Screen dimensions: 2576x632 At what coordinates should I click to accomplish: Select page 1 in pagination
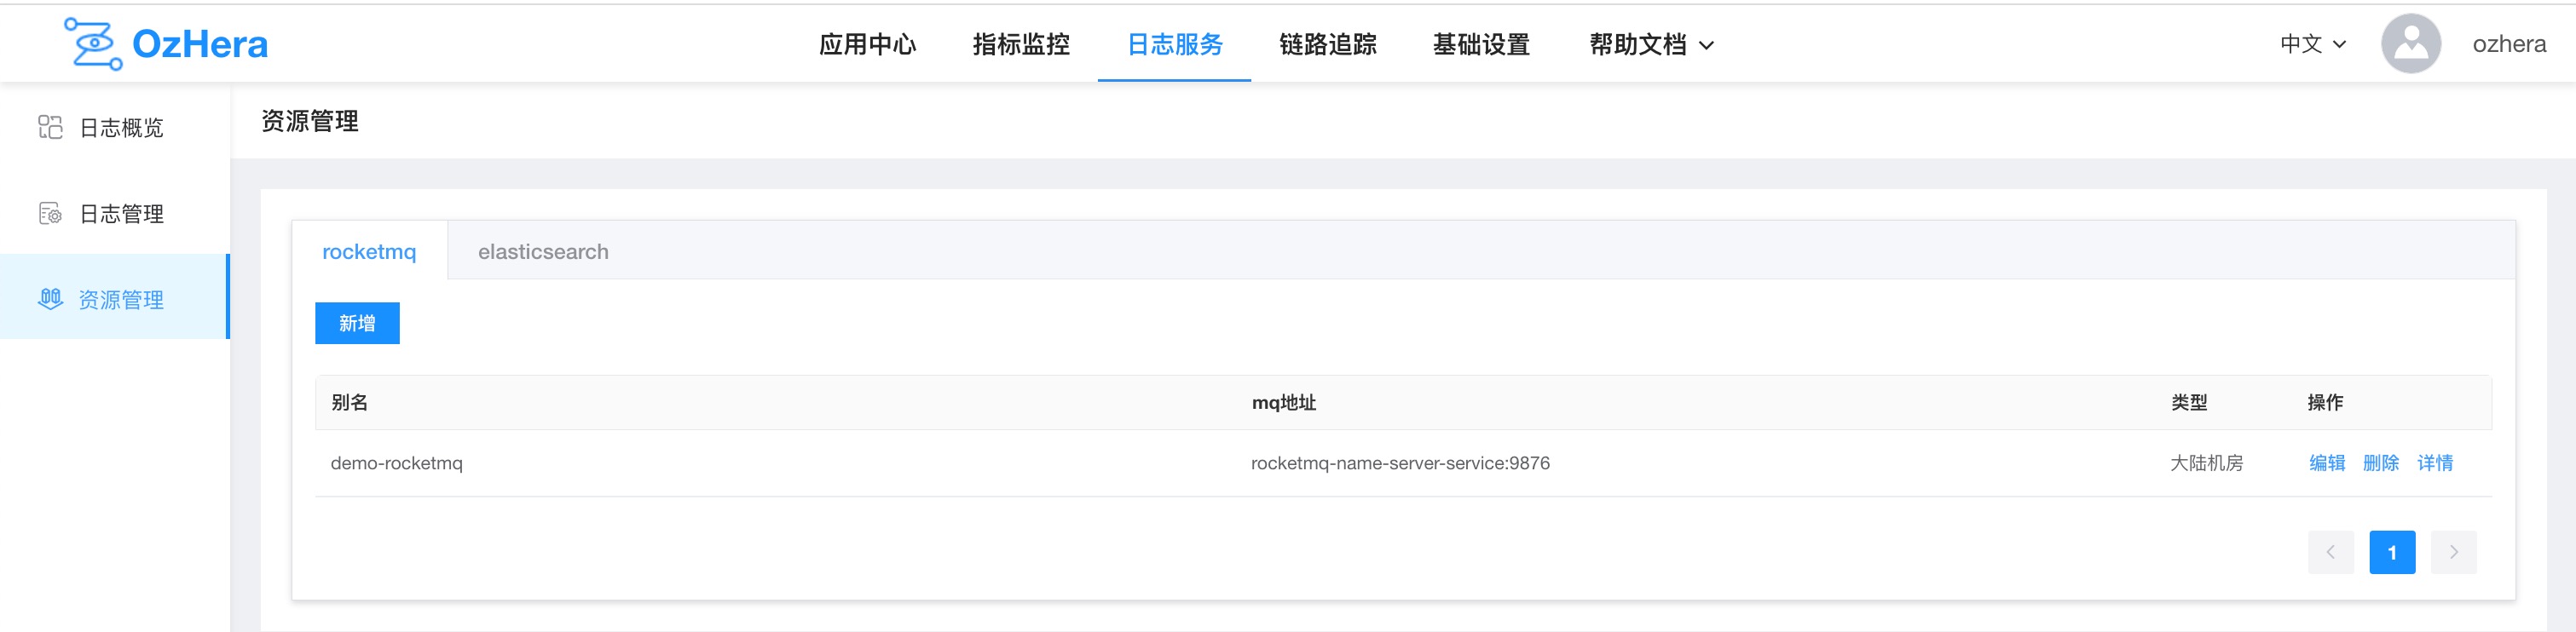point(2392,552)
